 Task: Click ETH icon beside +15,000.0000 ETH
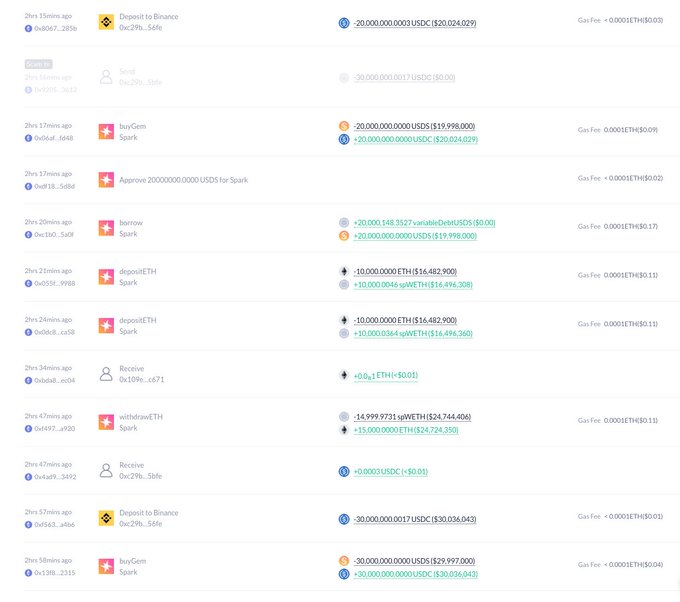coord(344,430)
